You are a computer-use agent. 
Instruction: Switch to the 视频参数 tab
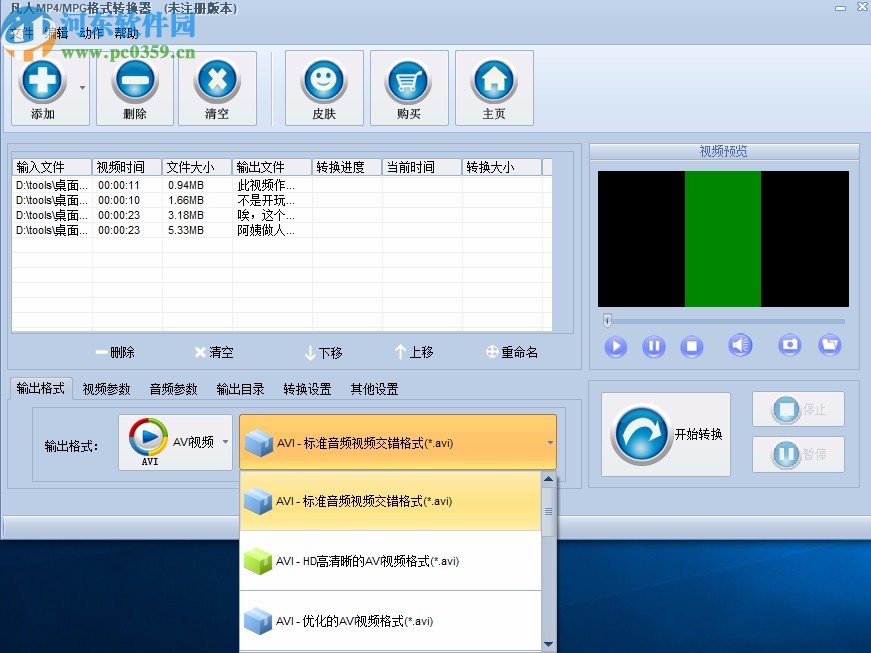pyautogui.click(x=105, y=389)
